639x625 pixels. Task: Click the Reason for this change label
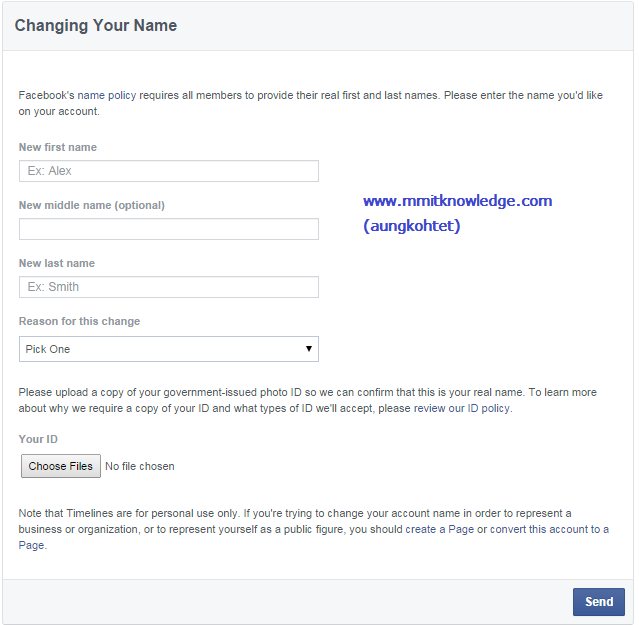[79, 321]
